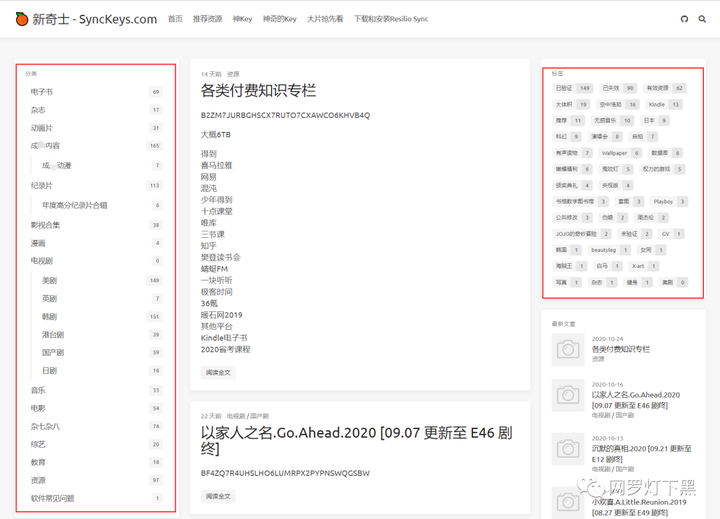
Task: Open post title 各类付费知识专栏
Action: click(x=258, y=90)
